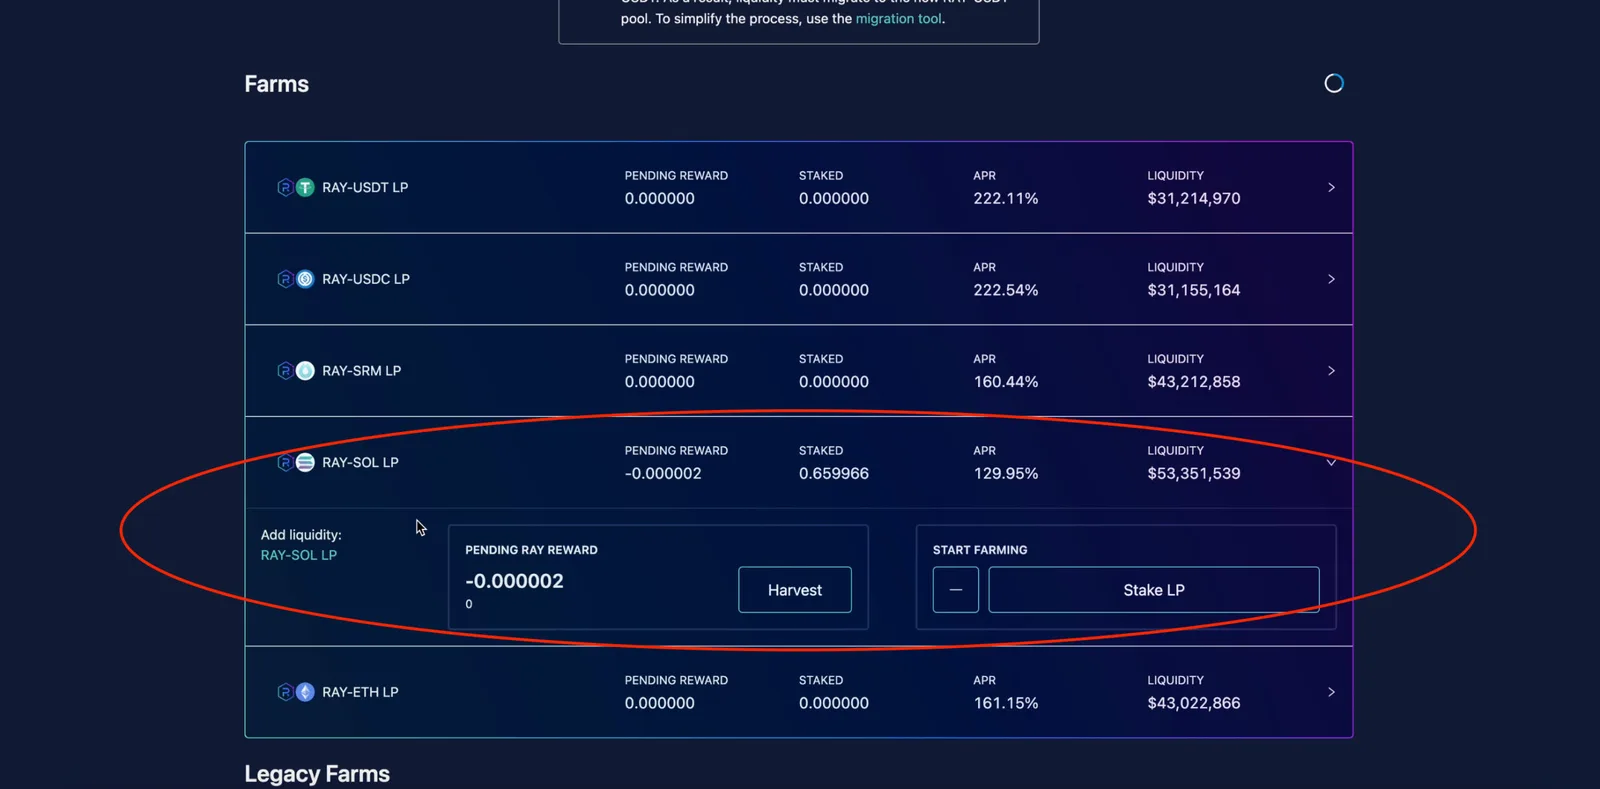The height and width of the screenshot is (789, 1600).
Task: Click the START FARMING label
Action: (x=980, y=550)
